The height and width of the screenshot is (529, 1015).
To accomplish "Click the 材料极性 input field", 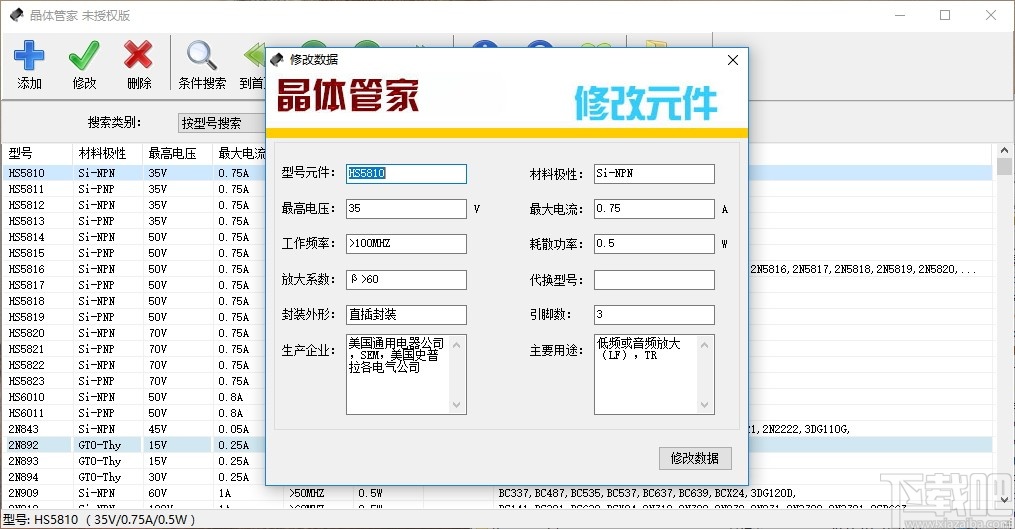I will (654, 174).
